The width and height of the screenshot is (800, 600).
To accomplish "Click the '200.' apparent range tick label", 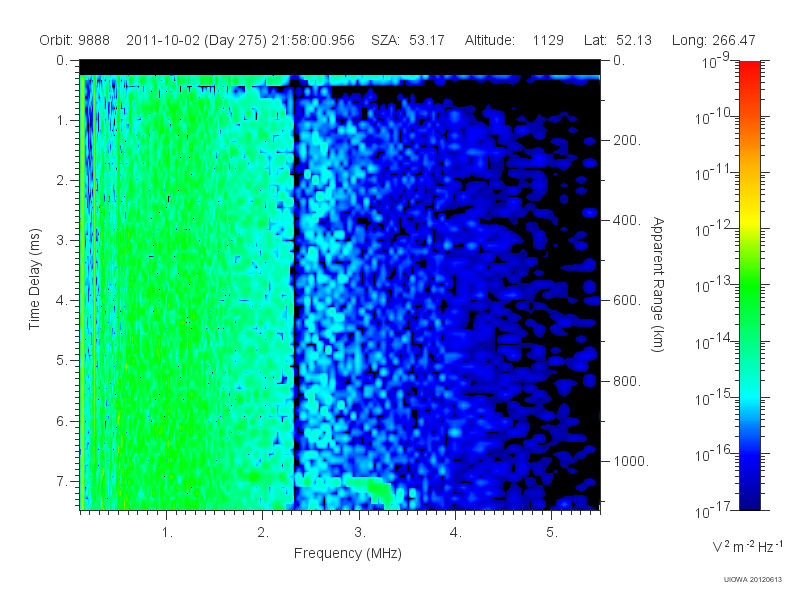I will pos(627,140).
